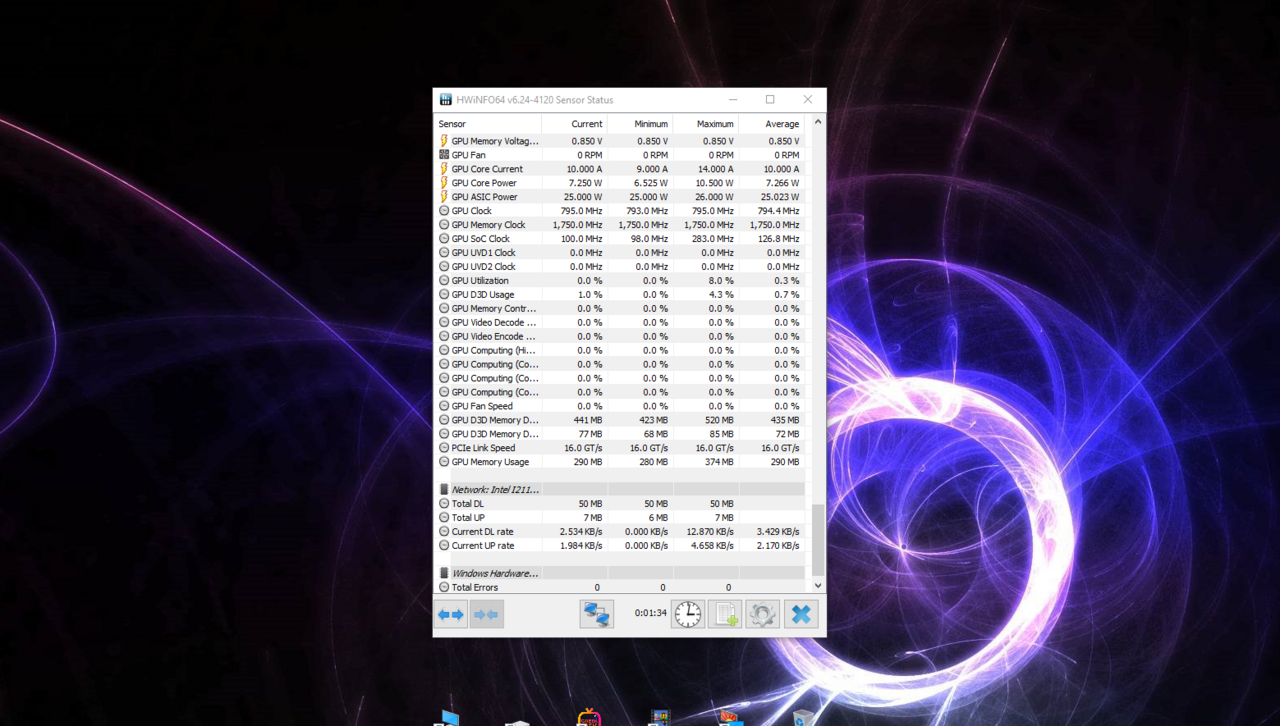Screen dimensions: 1280x726
Task: Click the blue X icon in bottom toolbar
Action: [x=801, y=614]
